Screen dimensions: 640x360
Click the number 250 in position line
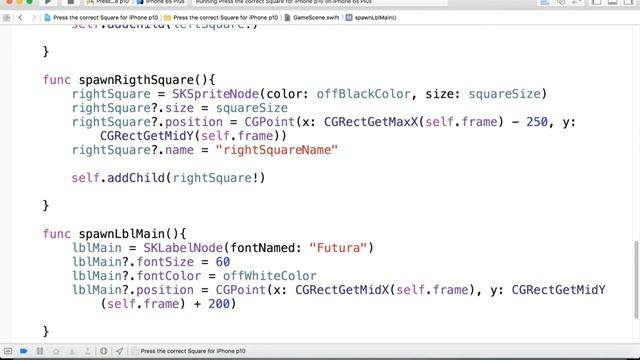tap(537, 122)
